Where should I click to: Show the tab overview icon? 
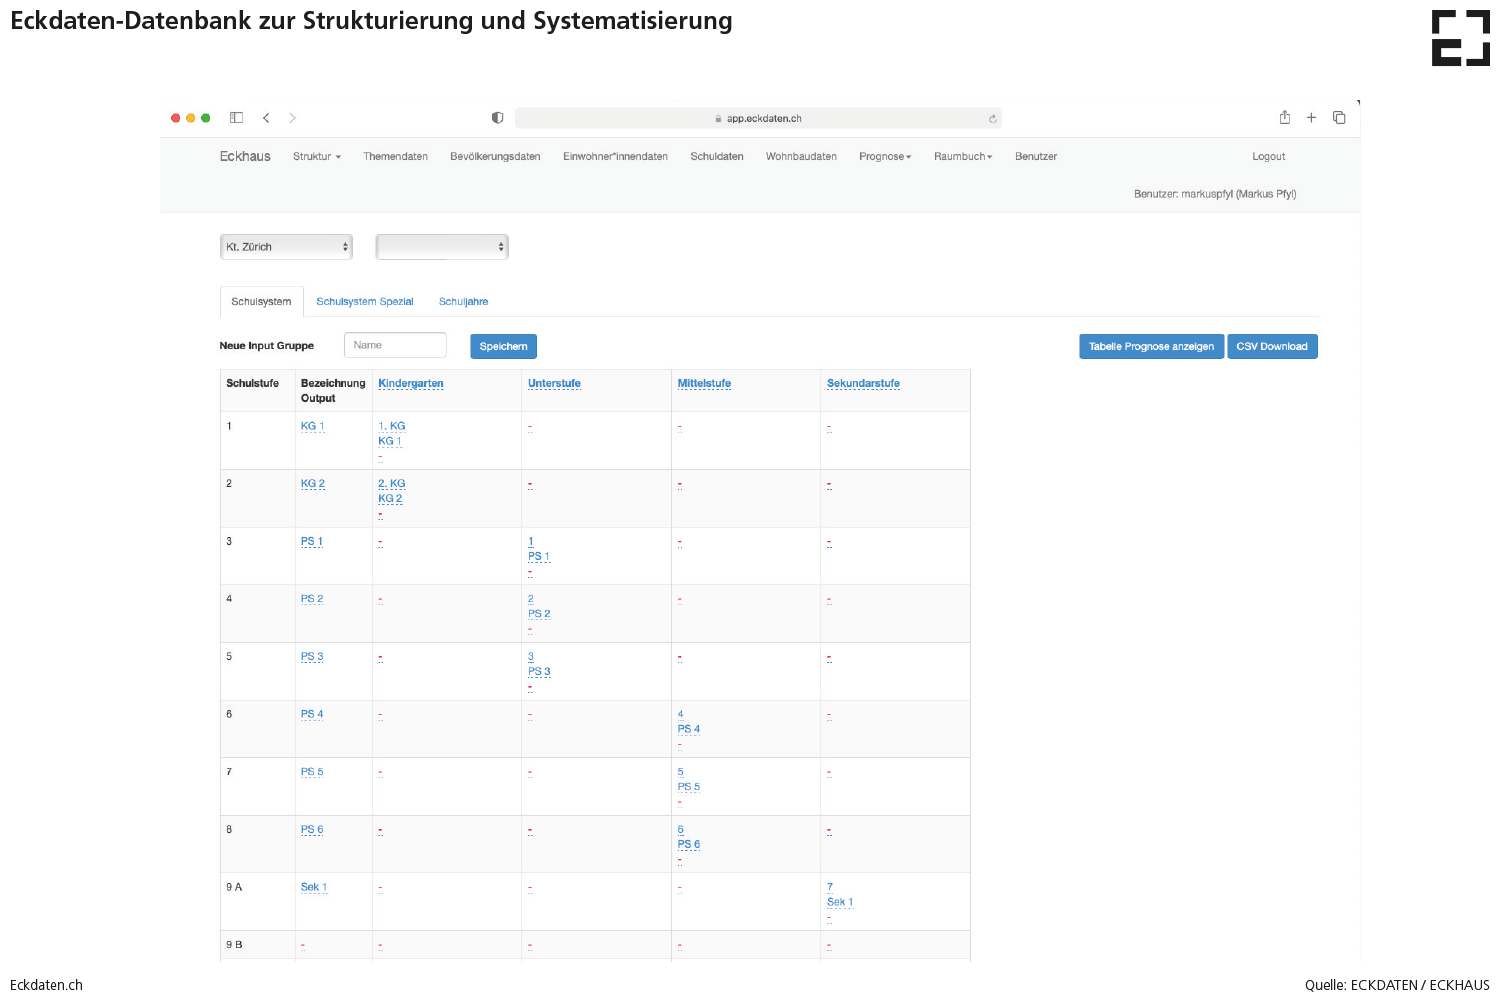[1339, 118]
